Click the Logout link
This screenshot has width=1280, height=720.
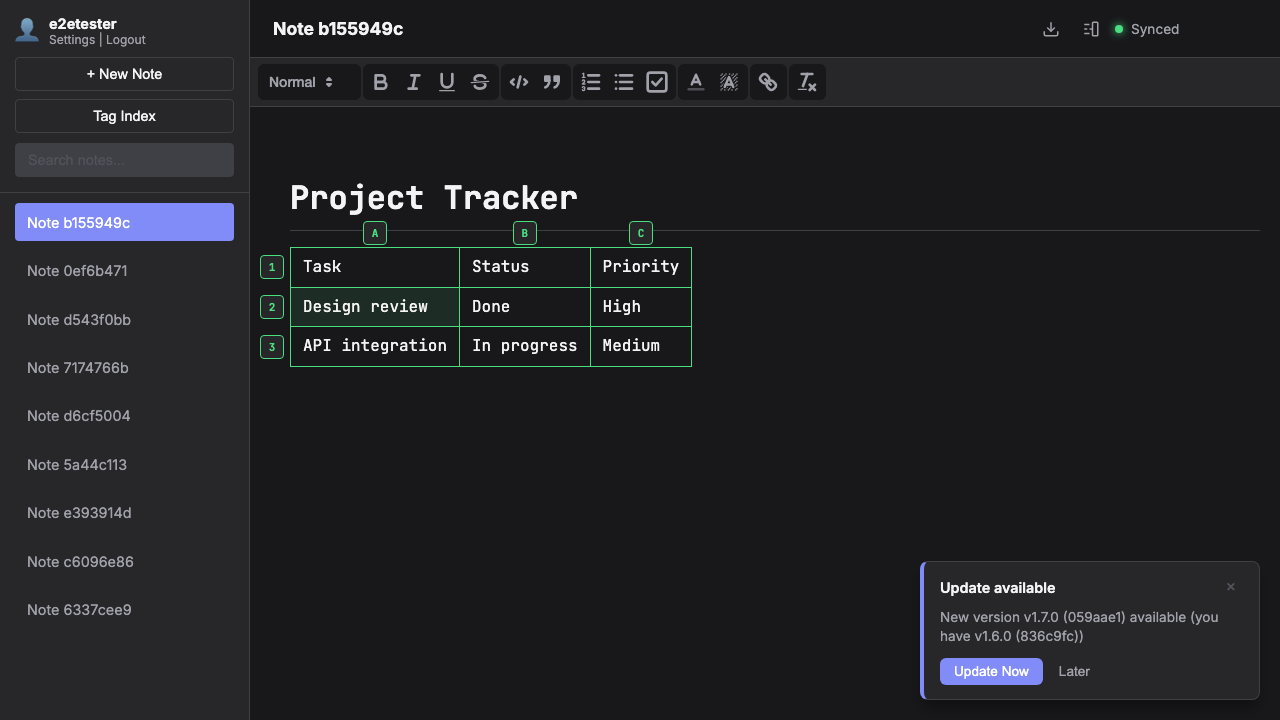pos(126,40)
